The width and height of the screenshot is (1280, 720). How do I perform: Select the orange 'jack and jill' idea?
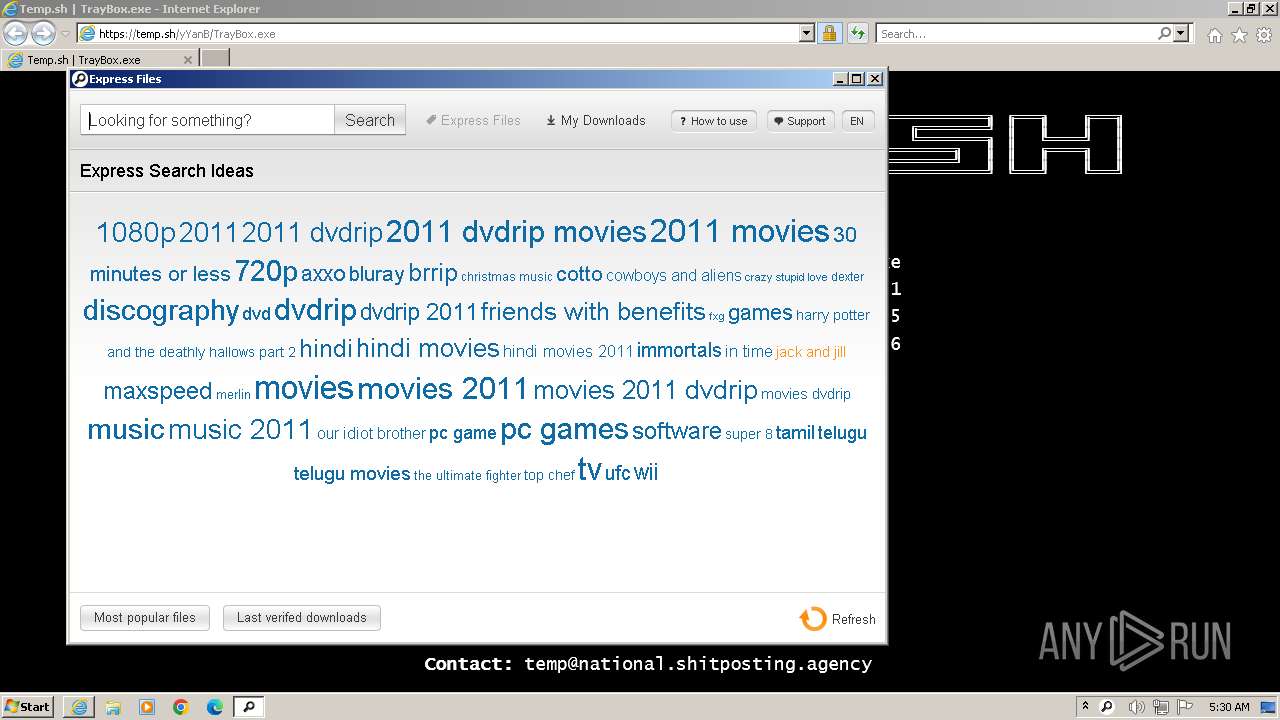tap(811, 351)
